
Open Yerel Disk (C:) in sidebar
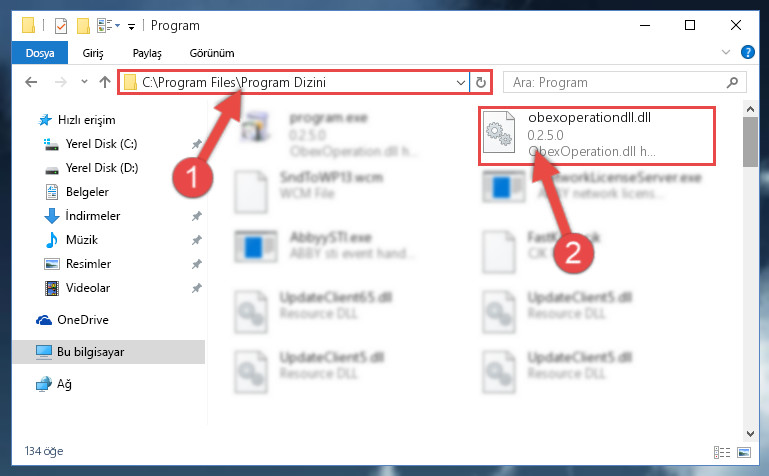click(101, 144)
